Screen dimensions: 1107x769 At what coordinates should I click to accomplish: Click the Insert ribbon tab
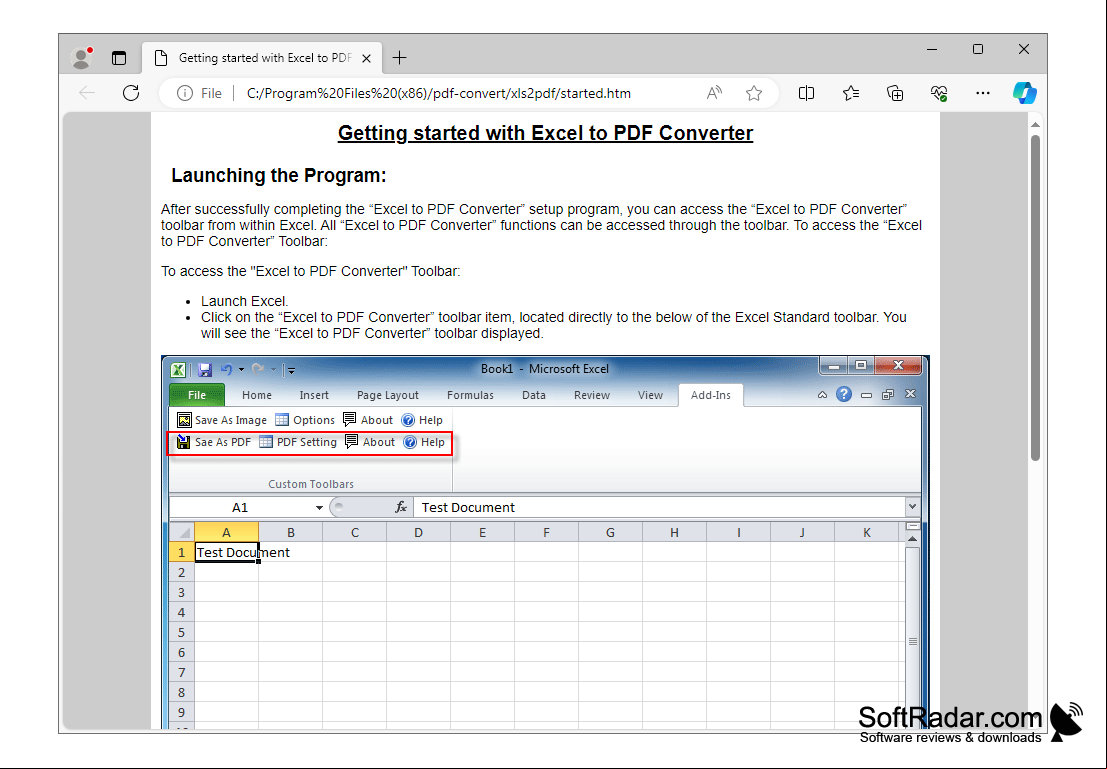(x=314, y=395)
